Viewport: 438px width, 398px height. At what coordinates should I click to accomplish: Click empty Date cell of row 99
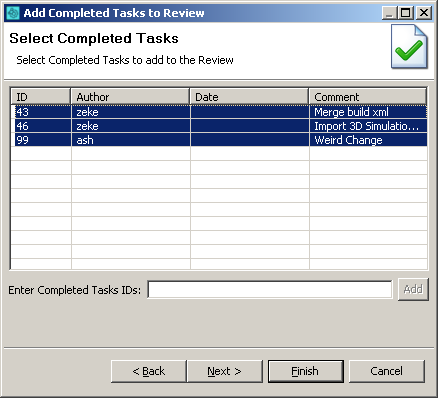point(250,140)
